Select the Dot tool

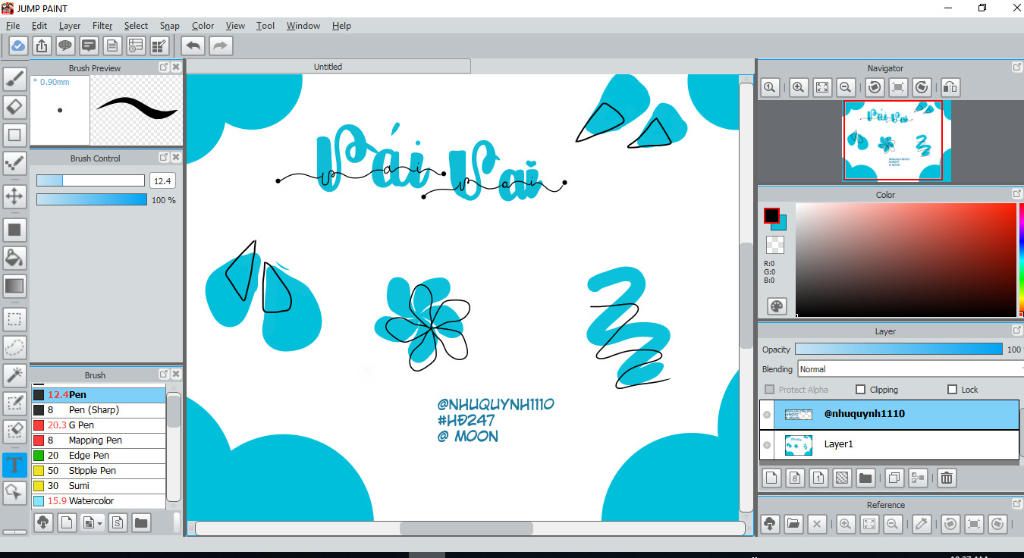click(x=14, y=163)
